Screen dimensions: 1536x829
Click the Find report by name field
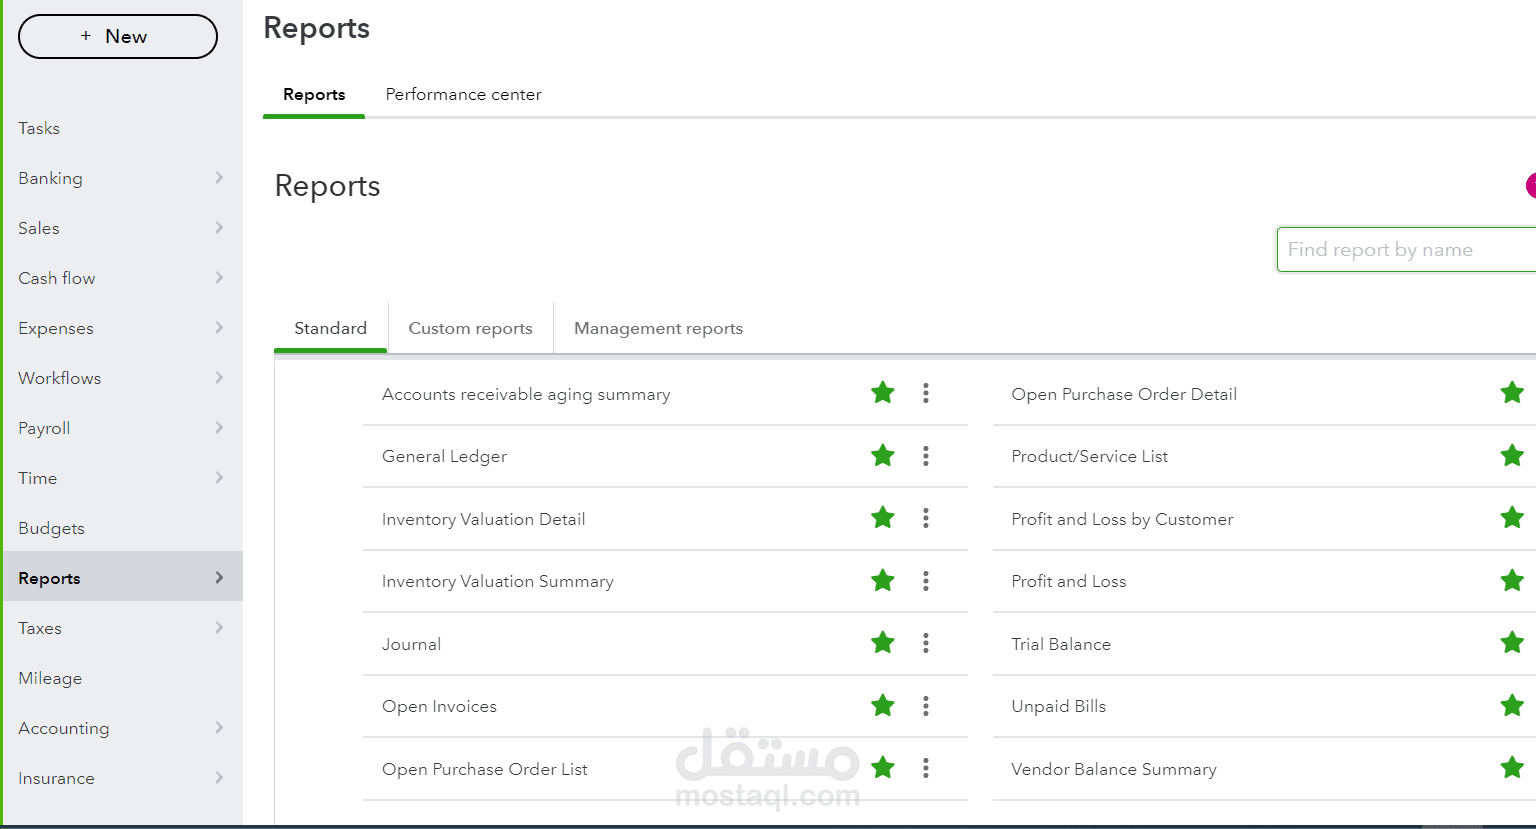[x=1400, y=249]
